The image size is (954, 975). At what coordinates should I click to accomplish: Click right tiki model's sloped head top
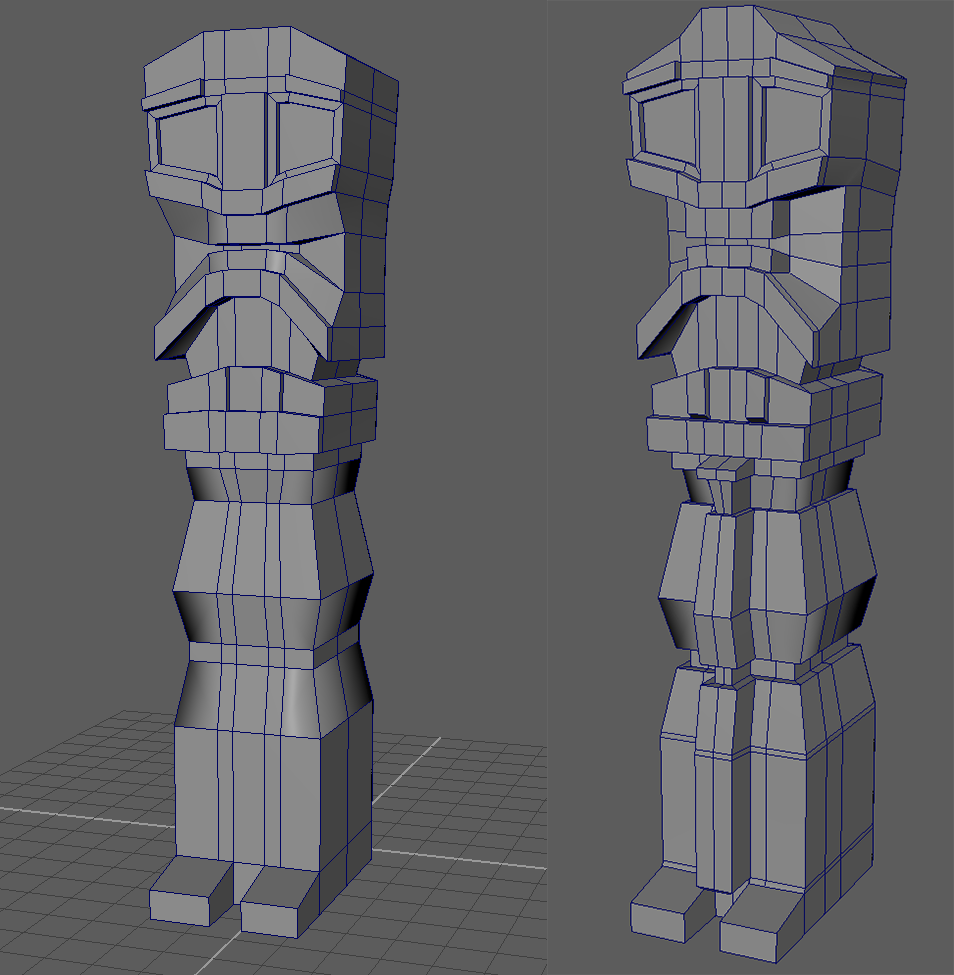coord(764,44)
